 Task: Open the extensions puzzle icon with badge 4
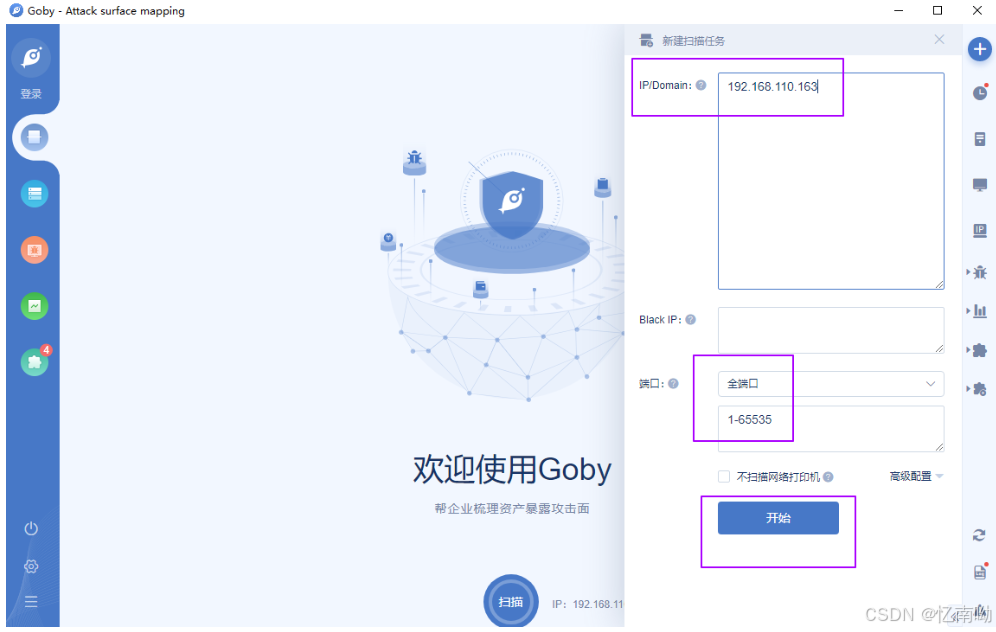(34, 362)
